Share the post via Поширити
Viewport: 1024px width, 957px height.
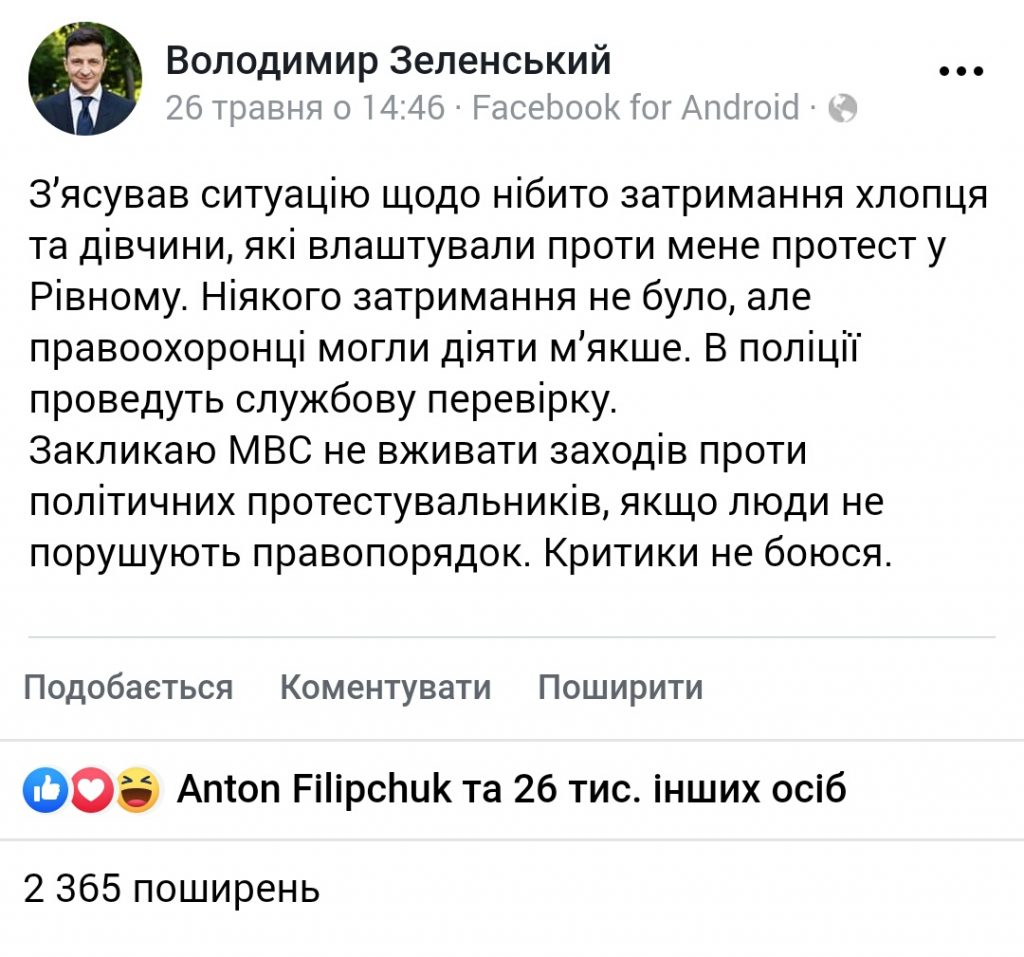point(620,687)
